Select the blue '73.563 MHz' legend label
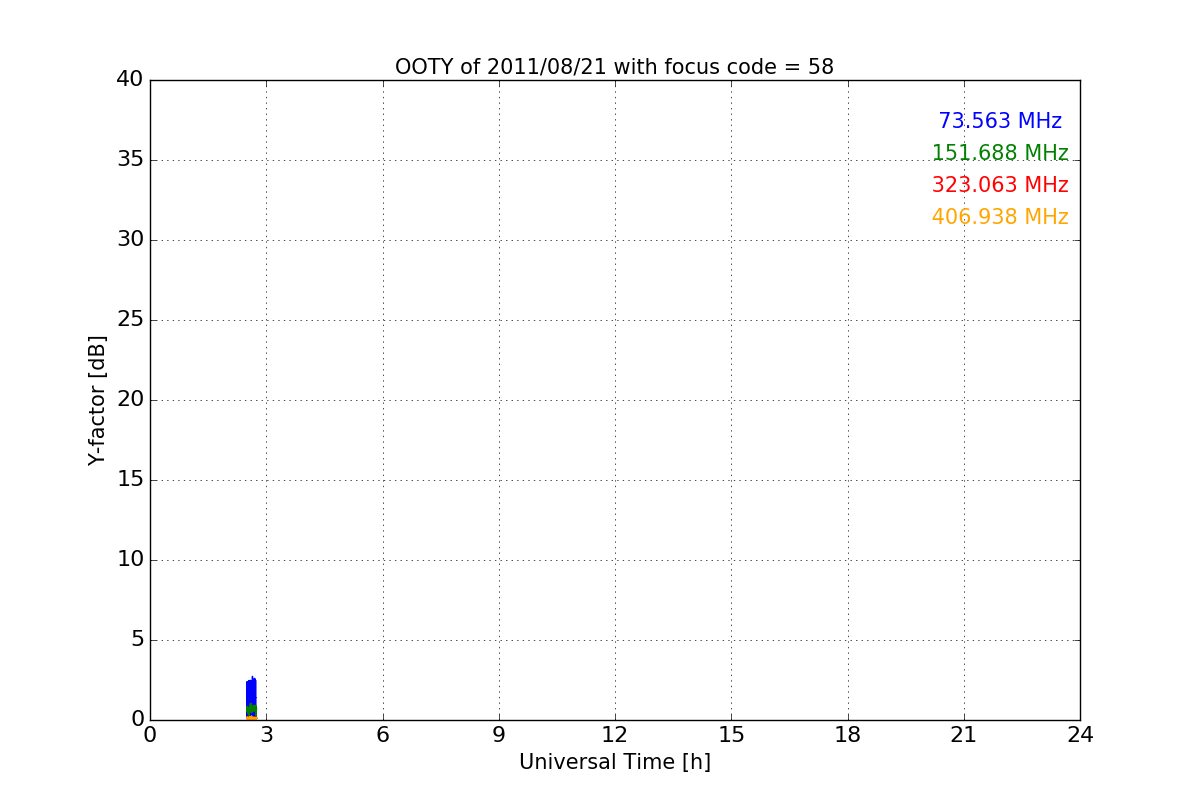The width and height of the screenshot is (1200, 800). (x=1000, y=121)
